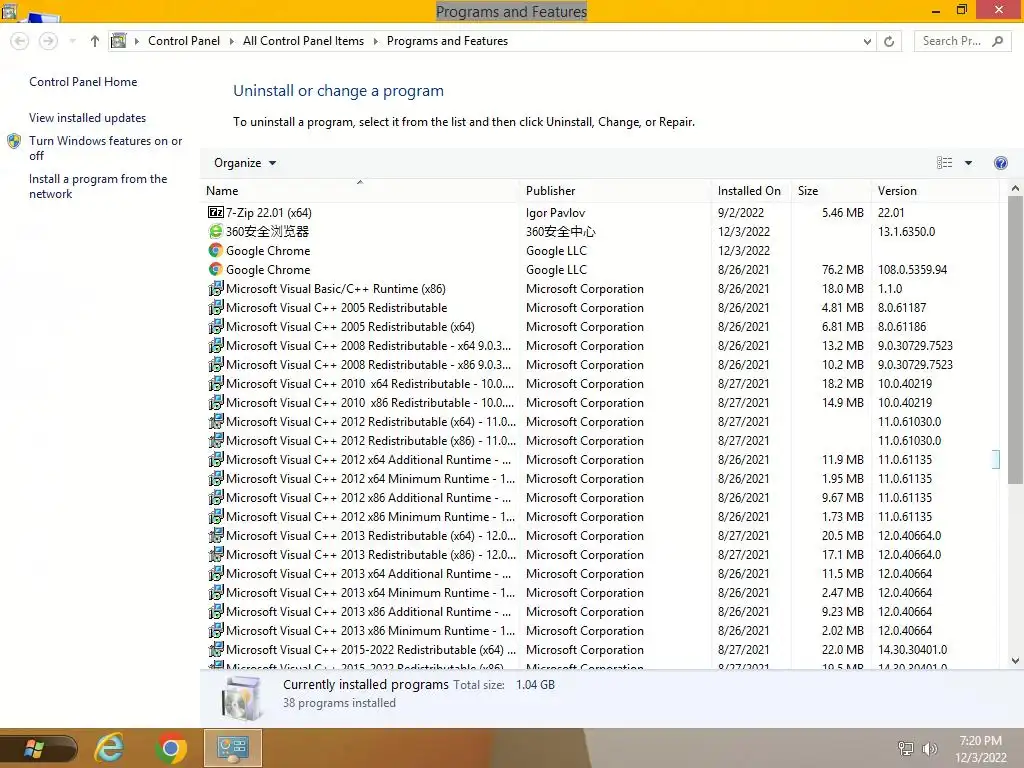
Task: Open the network tray icon
Action: [905, 748]
